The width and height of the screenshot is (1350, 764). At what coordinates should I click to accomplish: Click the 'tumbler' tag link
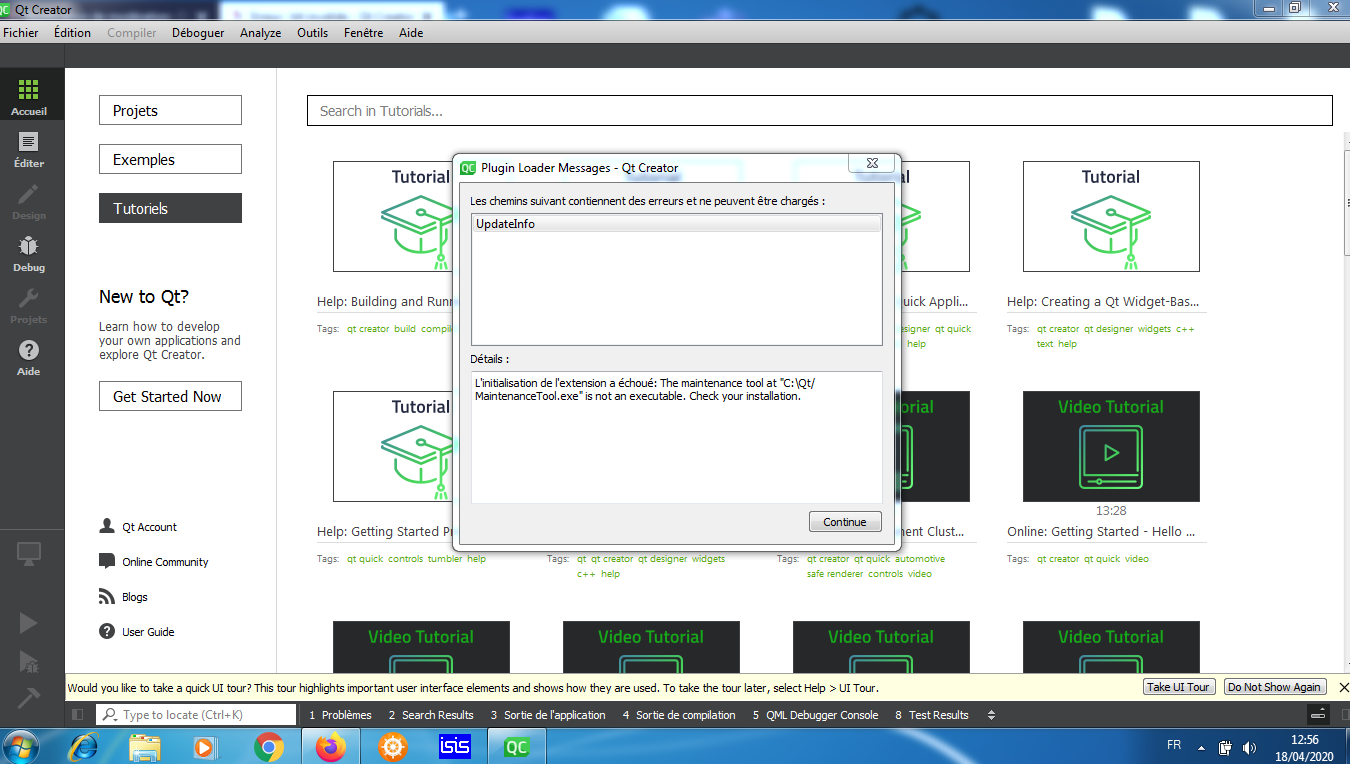tap(445, 559)
